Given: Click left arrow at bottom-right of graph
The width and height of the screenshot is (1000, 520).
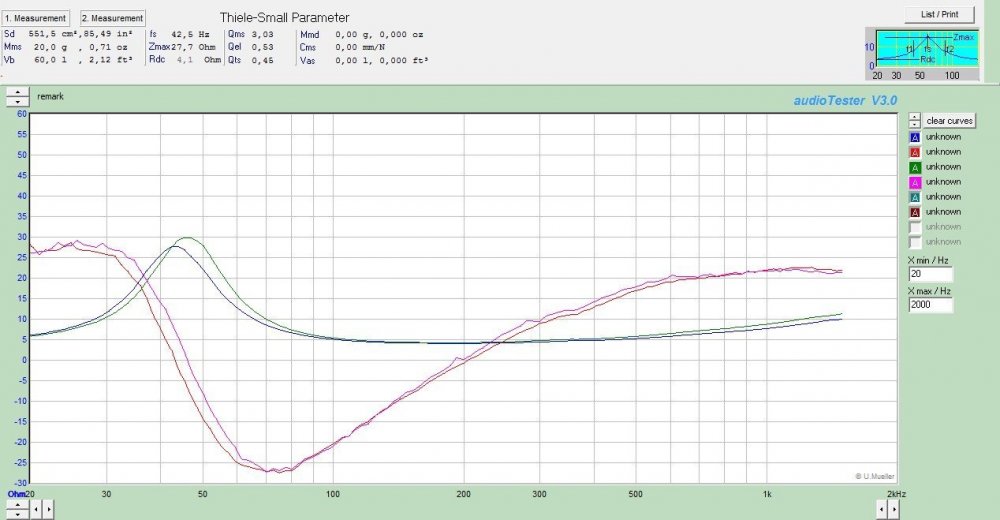Looking at the screenshot, I should click(x=880, y=510).
